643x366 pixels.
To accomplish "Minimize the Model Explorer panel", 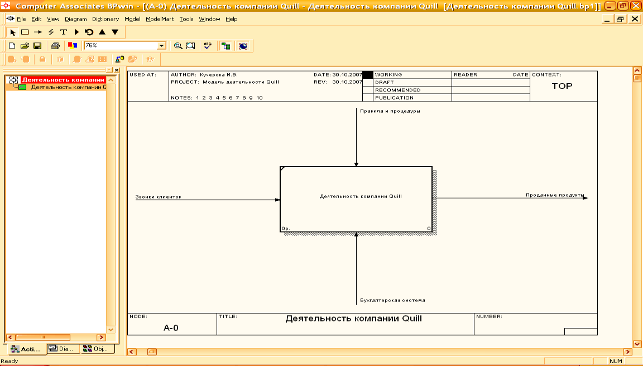I will click(x=109, y=70).
